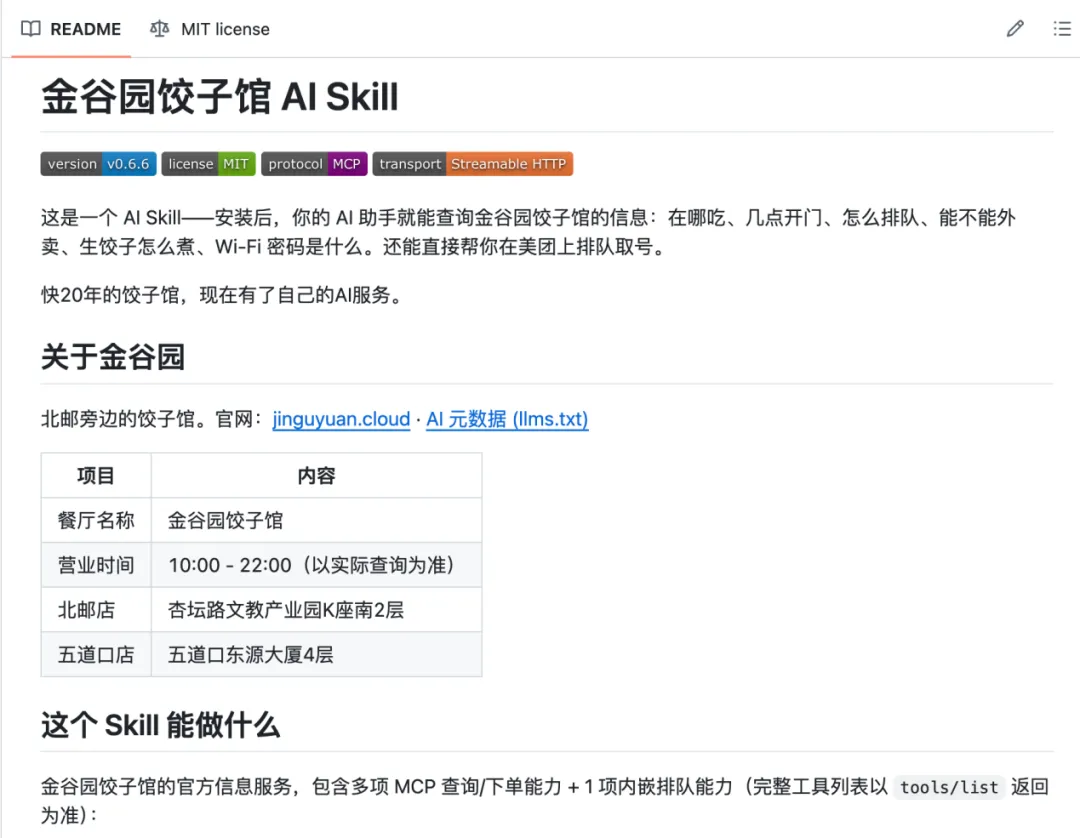The width and height of the screenshot is (1080, 838).
Task: Click the paragraph starting 这是一个 AI Skill
Action: coord(528,232)
